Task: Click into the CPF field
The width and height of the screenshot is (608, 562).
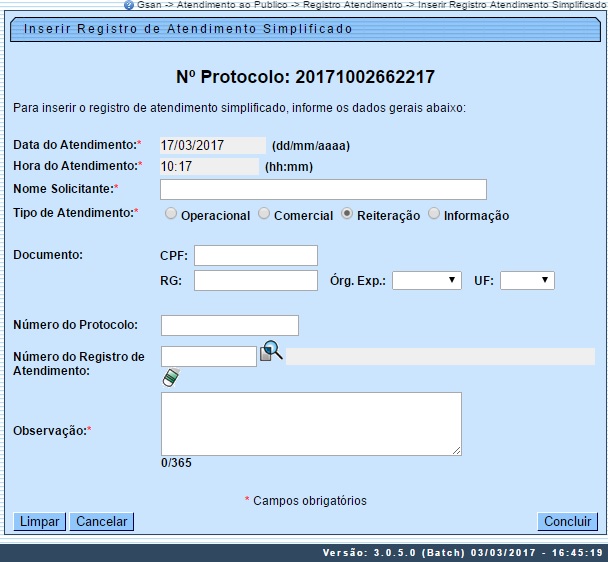Action: (256, 255)
